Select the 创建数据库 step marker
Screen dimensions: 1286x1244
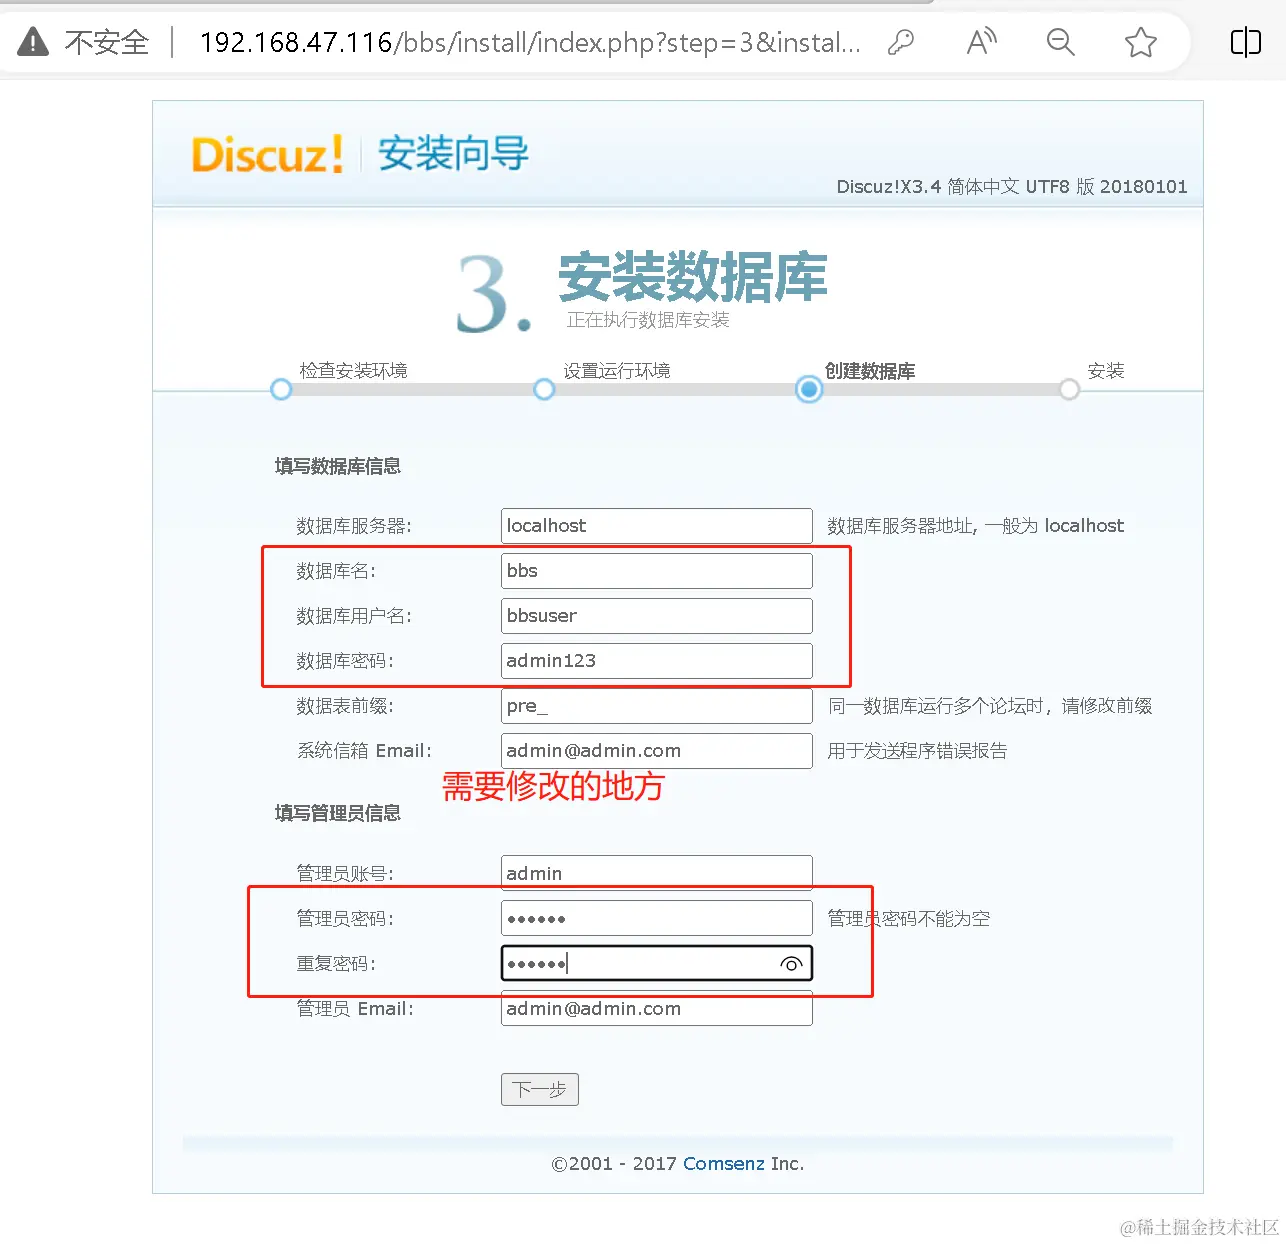809,389
